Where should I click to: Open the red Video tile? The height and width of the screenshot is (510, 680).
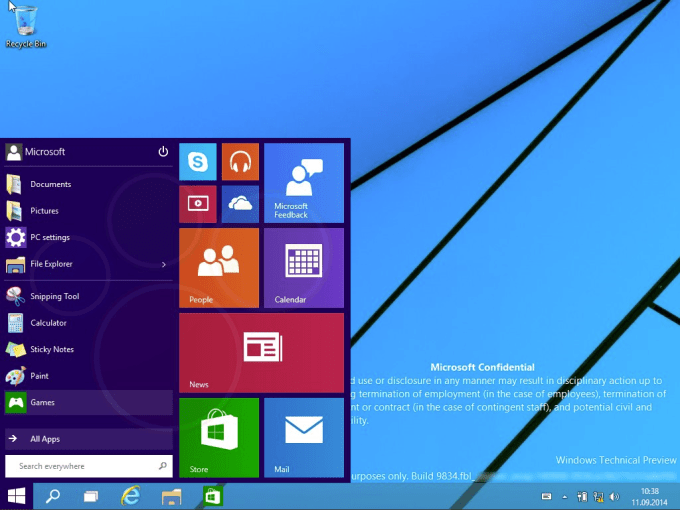click(198, 204)
